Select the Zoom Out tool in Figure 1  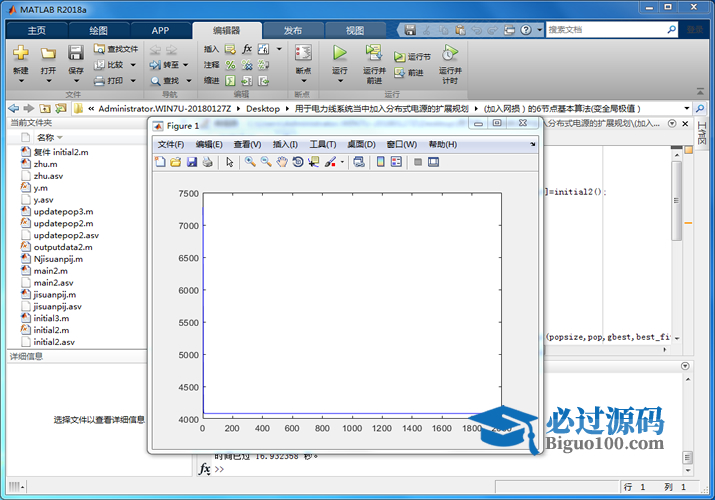click(x=266, y=162)
